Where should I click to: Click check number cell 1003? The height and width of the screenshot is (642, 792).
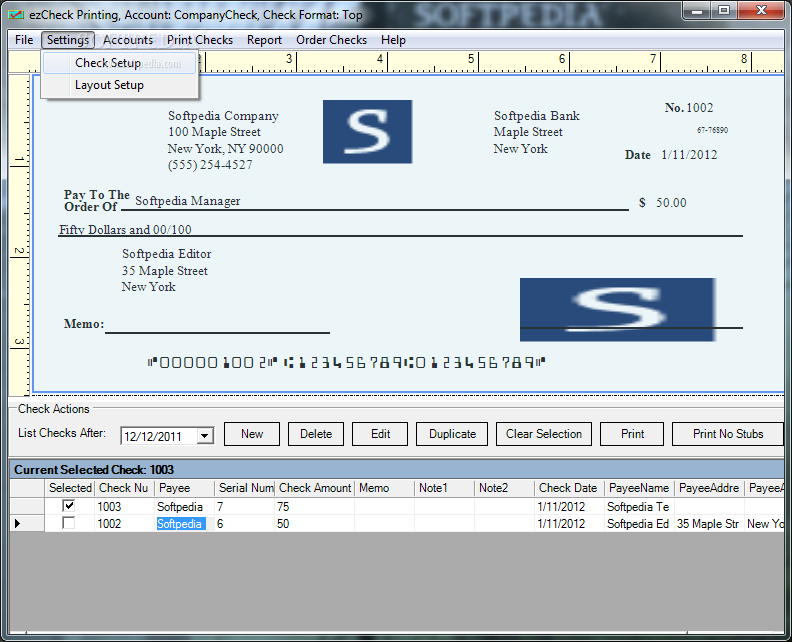click(124, 507)
